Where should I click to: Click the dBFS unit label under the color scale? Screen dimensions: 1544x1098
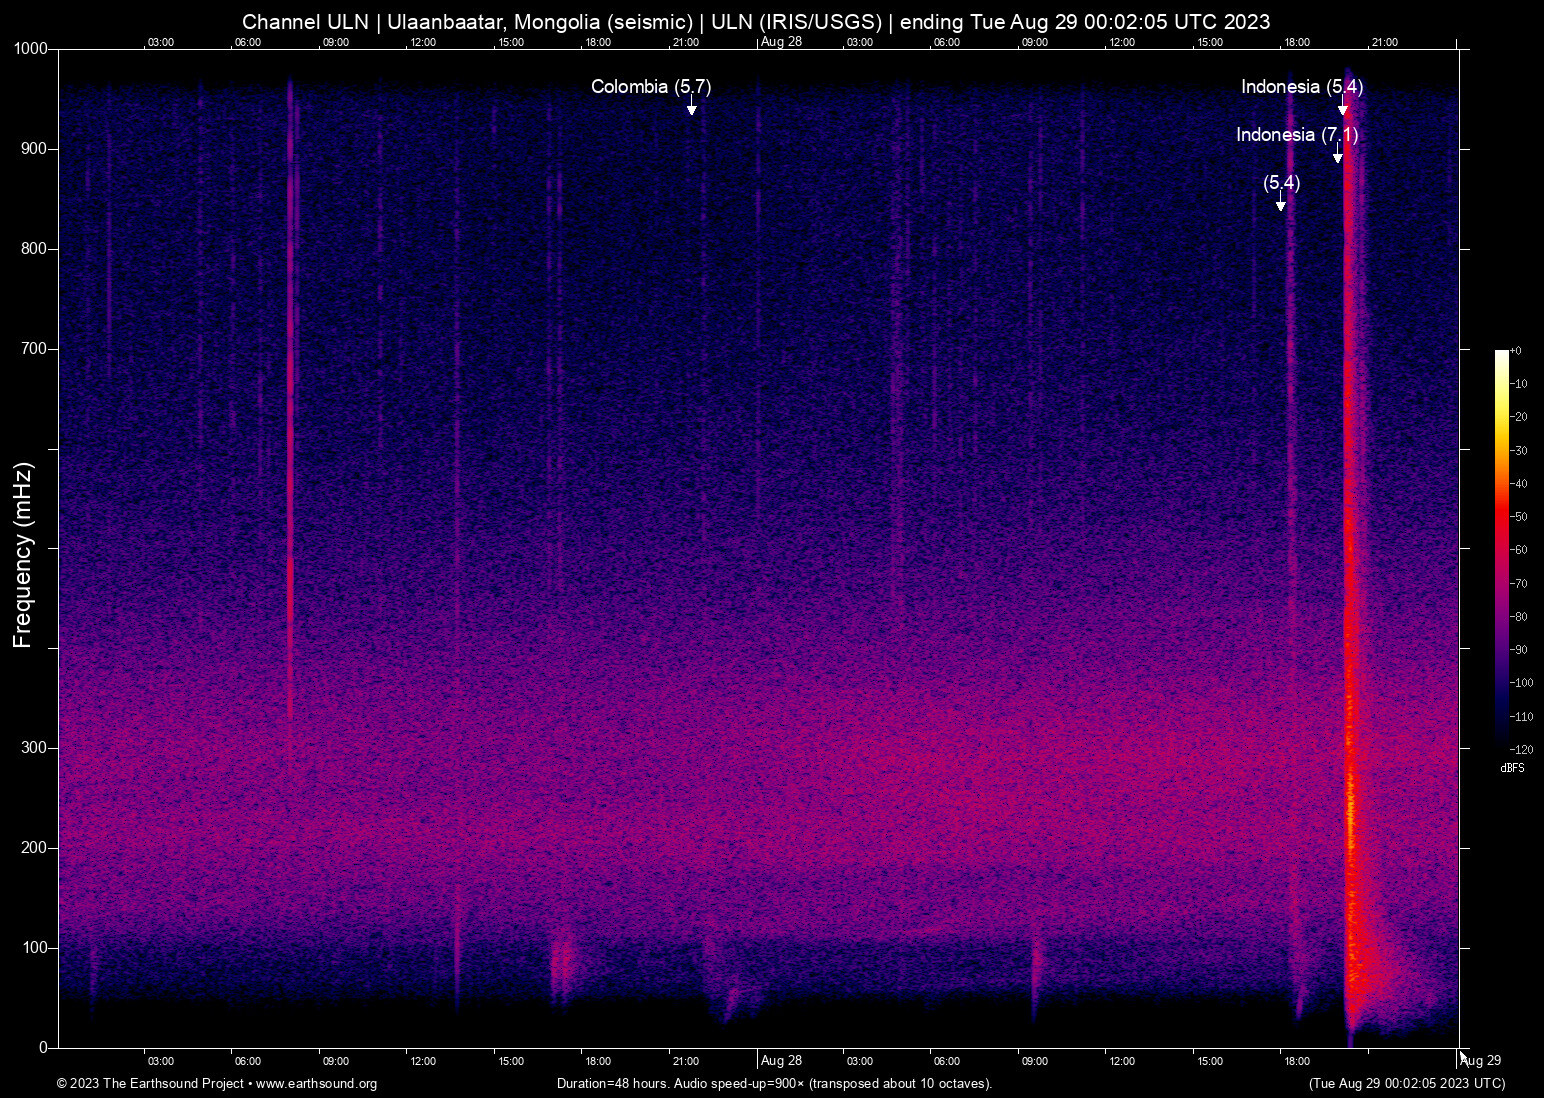[x=1512, y=768]
